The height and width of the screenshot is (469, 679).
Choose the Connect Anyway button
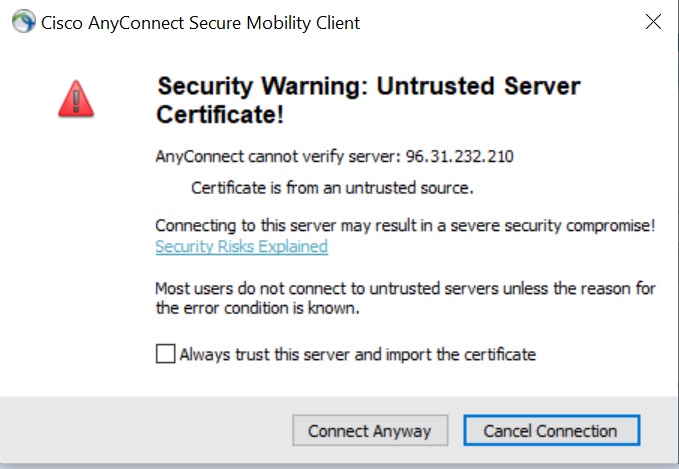(370, 430)
